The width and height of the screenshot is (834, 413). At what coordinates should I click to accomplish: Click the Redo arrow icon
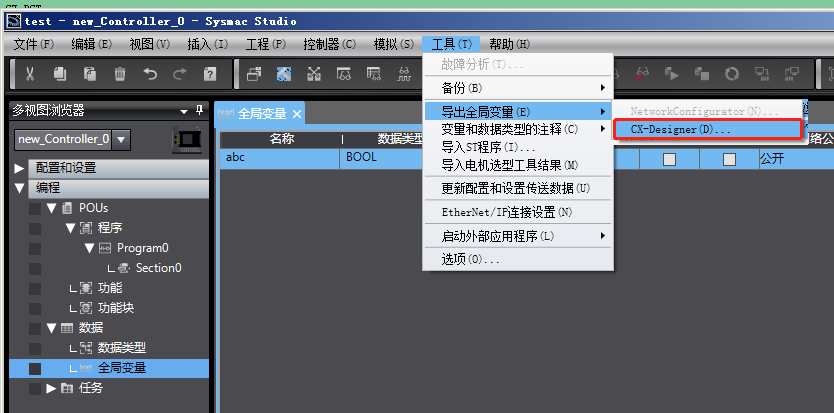coord(180,74)
